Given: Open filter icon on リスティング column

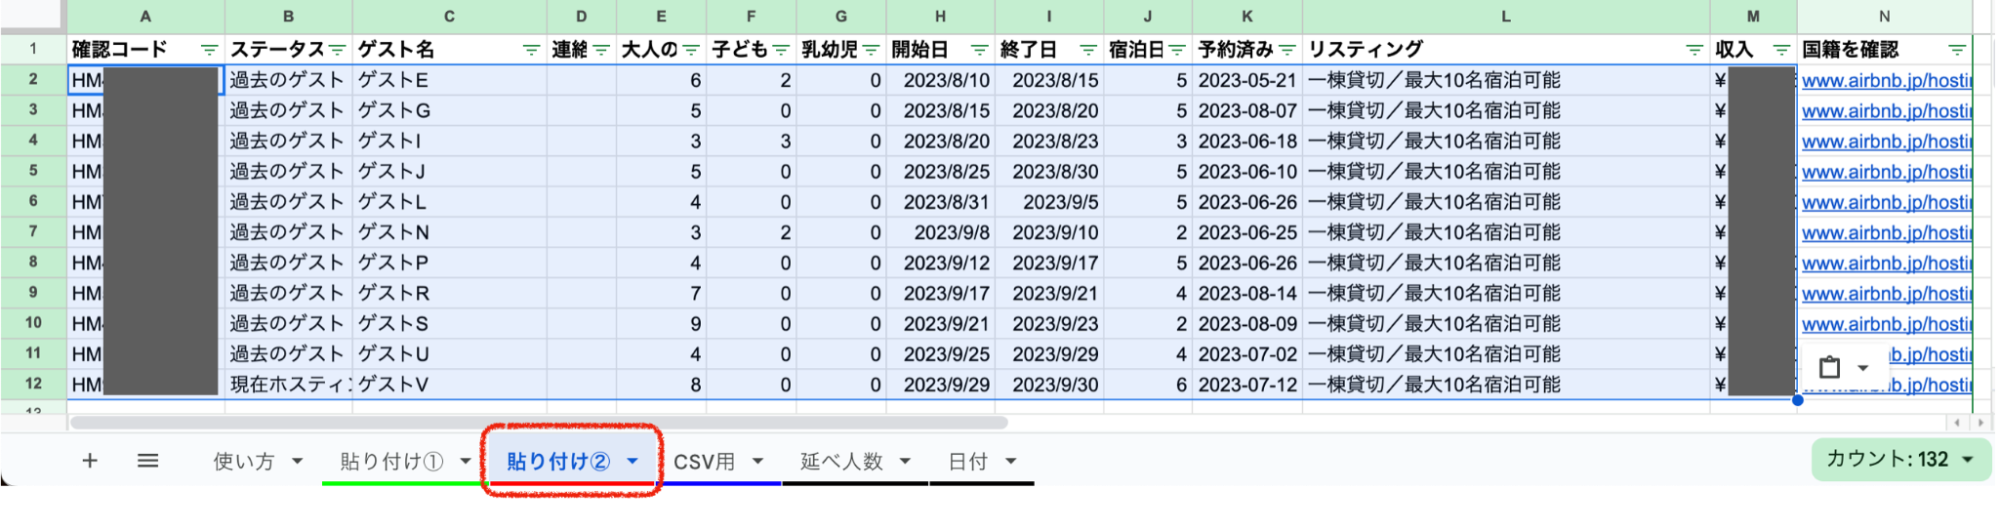Looking at the screenshot, I should coord(1694,50).
